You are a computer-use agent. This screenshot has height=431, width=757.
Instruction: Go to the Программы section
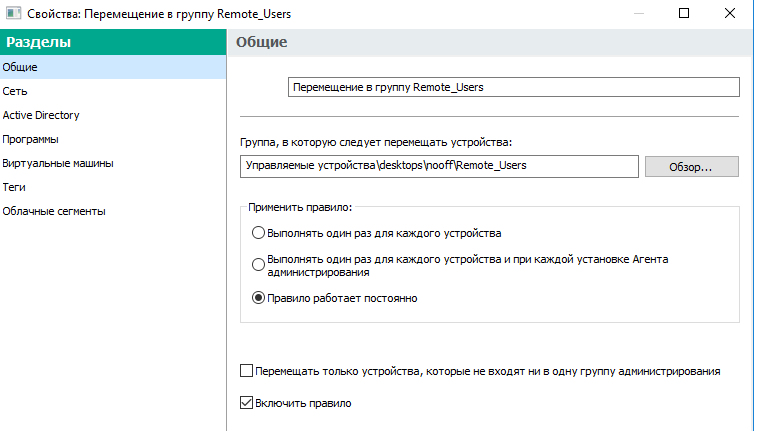[x=30, y=139]
